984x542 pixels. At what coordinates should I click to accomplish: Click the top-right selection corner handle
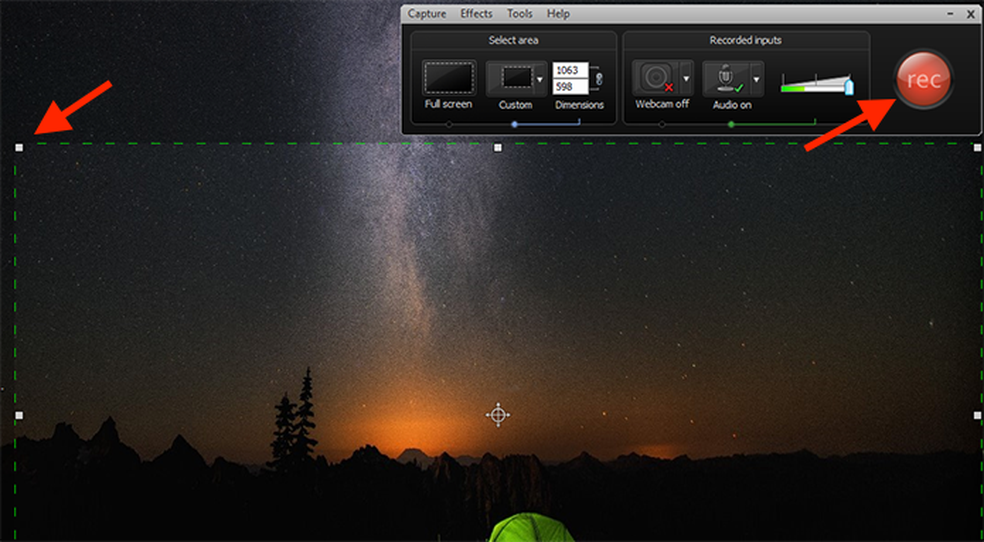click(x=977, y=147)
